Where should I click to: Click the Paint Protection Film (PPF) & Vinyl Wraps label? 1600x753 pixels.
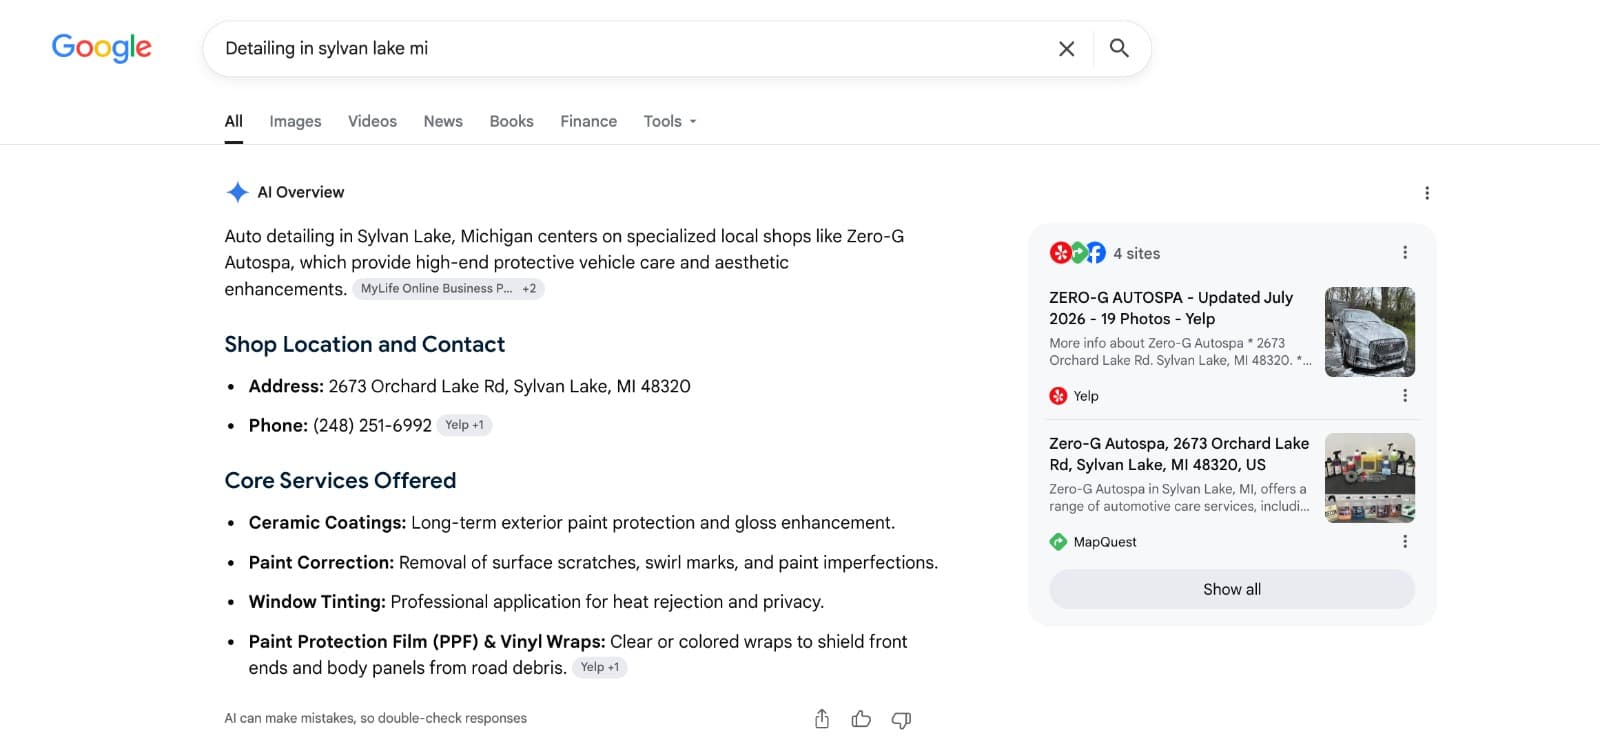coord(427,641)
